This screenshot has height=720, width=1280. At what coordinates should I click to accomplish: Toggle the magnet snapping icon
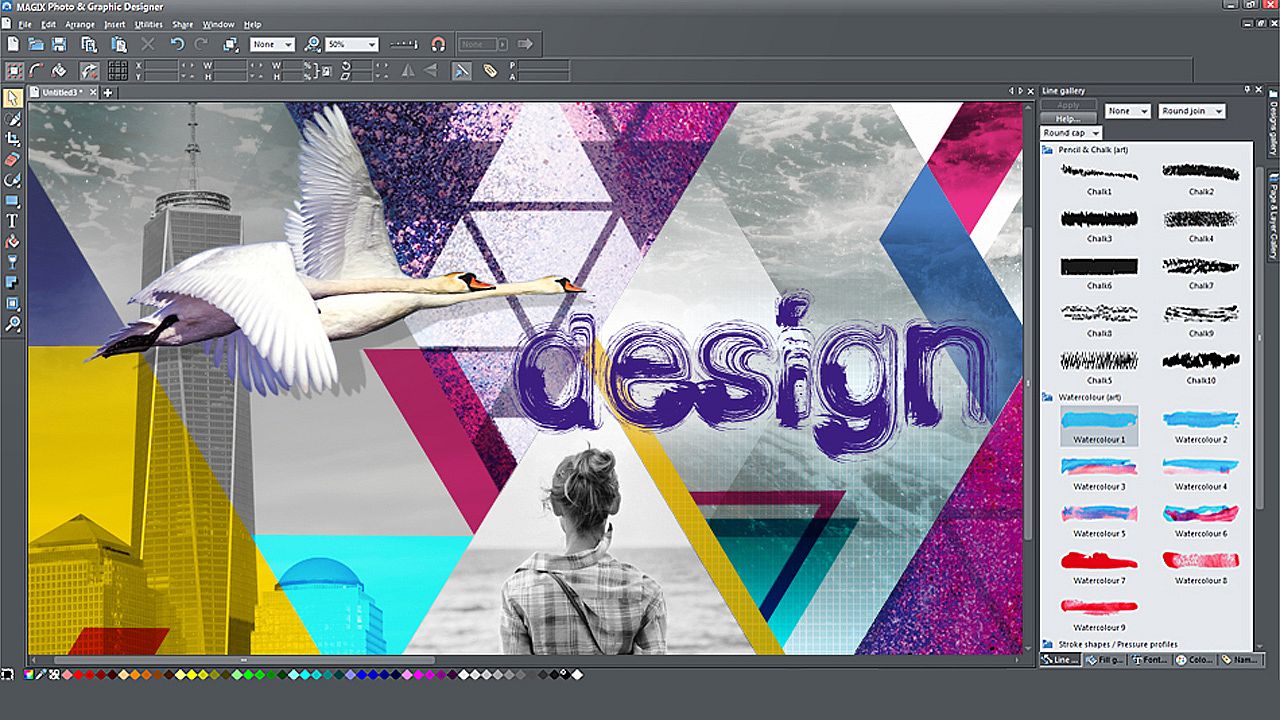[x=437, y=44]
